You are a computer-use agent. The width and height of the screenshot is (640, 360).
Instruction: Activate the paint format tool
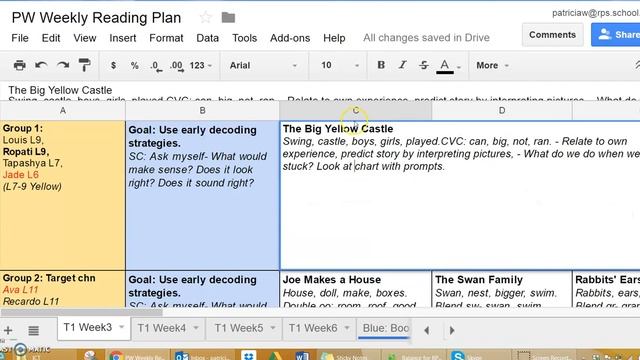(x=84, y=65)
